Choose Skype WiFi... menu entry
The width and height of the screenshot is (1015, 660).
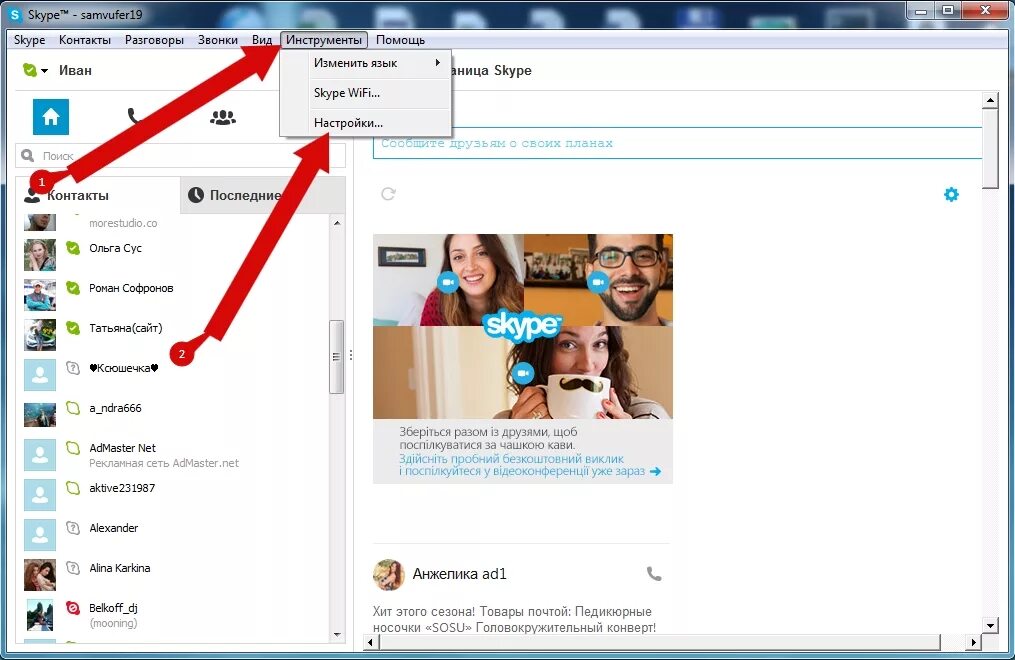366,93
